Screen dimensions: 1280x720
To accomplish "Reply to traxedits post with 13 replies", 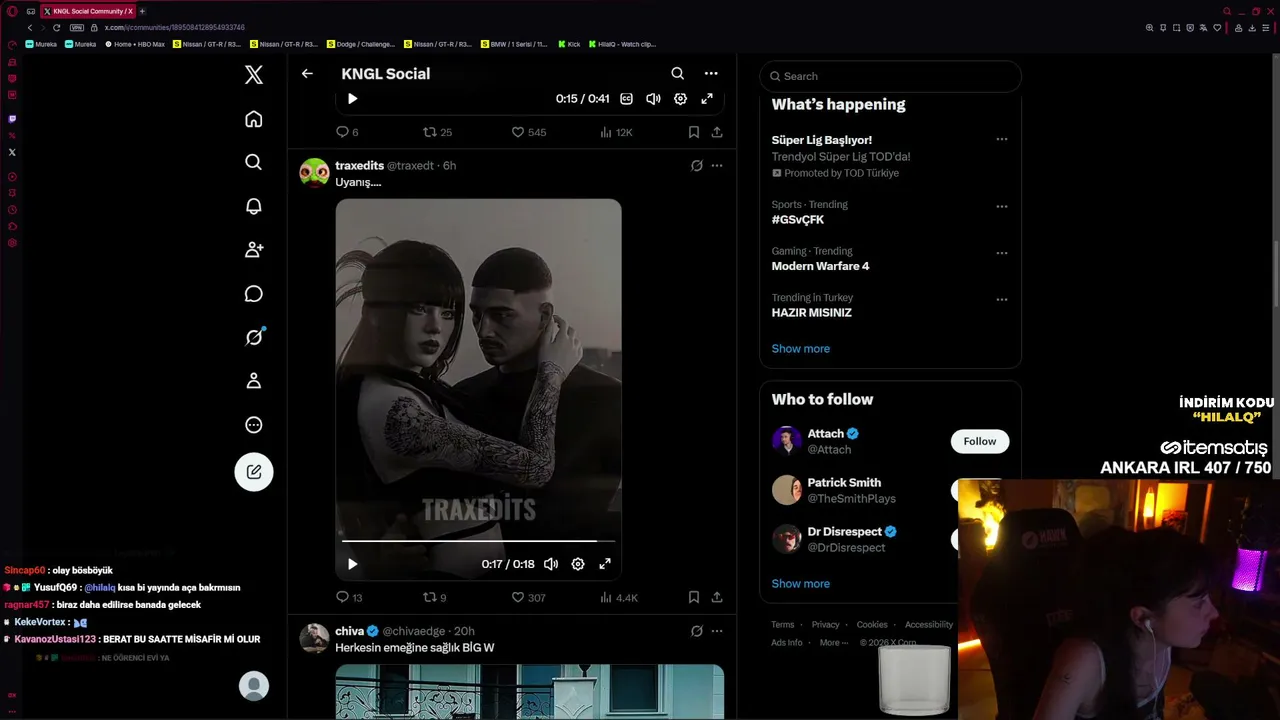I will pyautogui.click(x=349, y=597).
